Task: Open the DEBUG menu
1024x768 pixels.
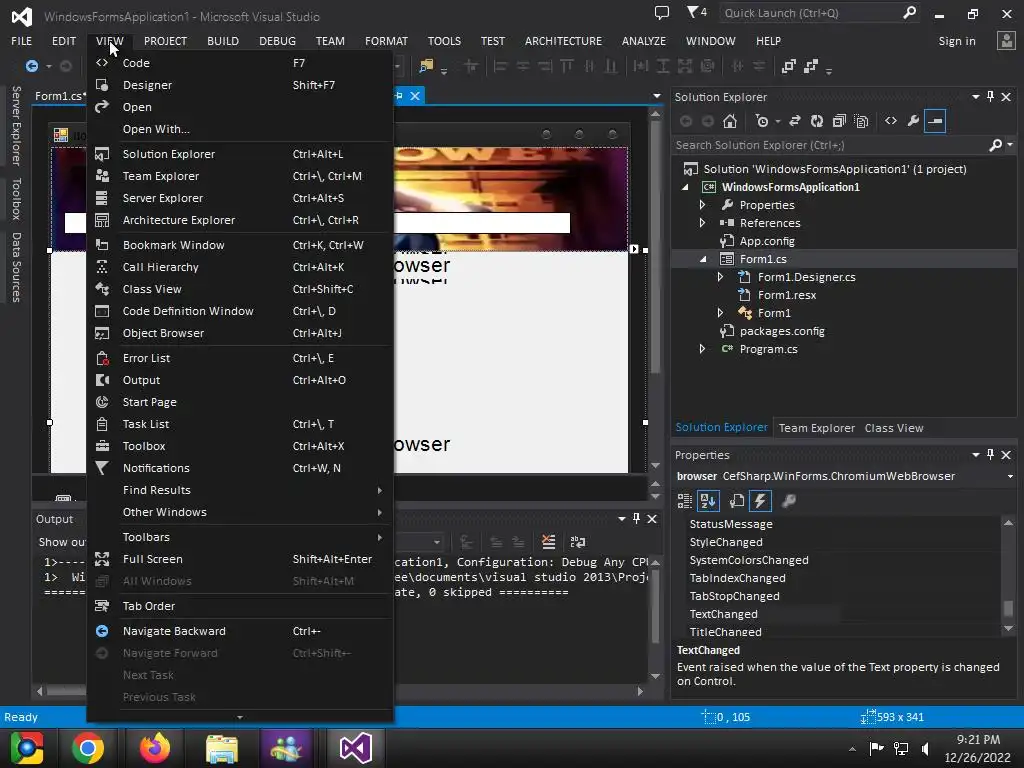Action: (x=277, y=40)
